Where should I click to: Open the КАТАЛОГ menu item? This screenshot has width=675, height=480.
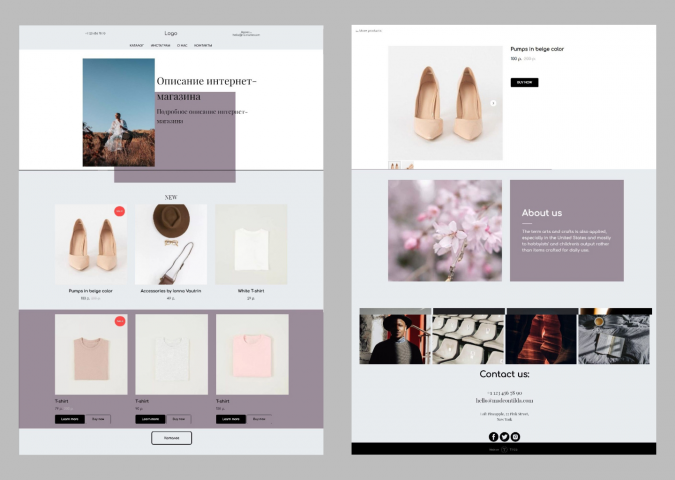tap(136, 45)
